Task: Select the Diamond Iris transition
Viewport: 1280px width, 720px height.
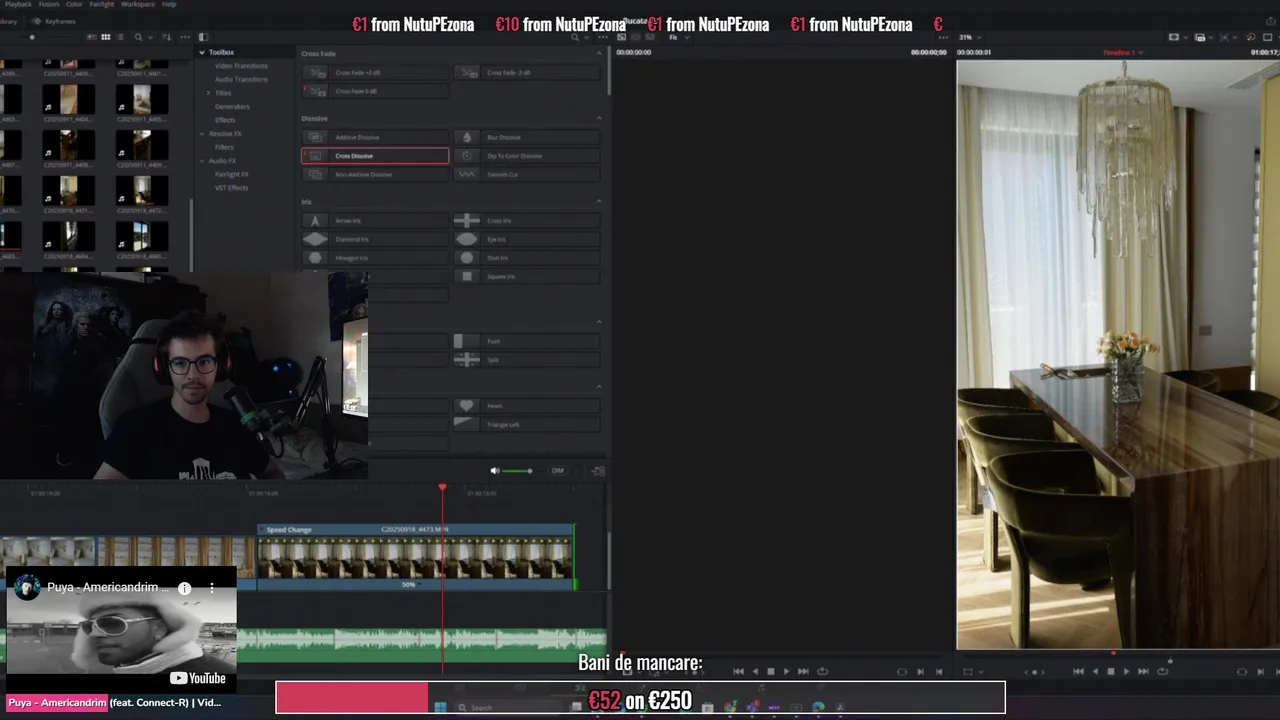Action: (x=375, y=239)
